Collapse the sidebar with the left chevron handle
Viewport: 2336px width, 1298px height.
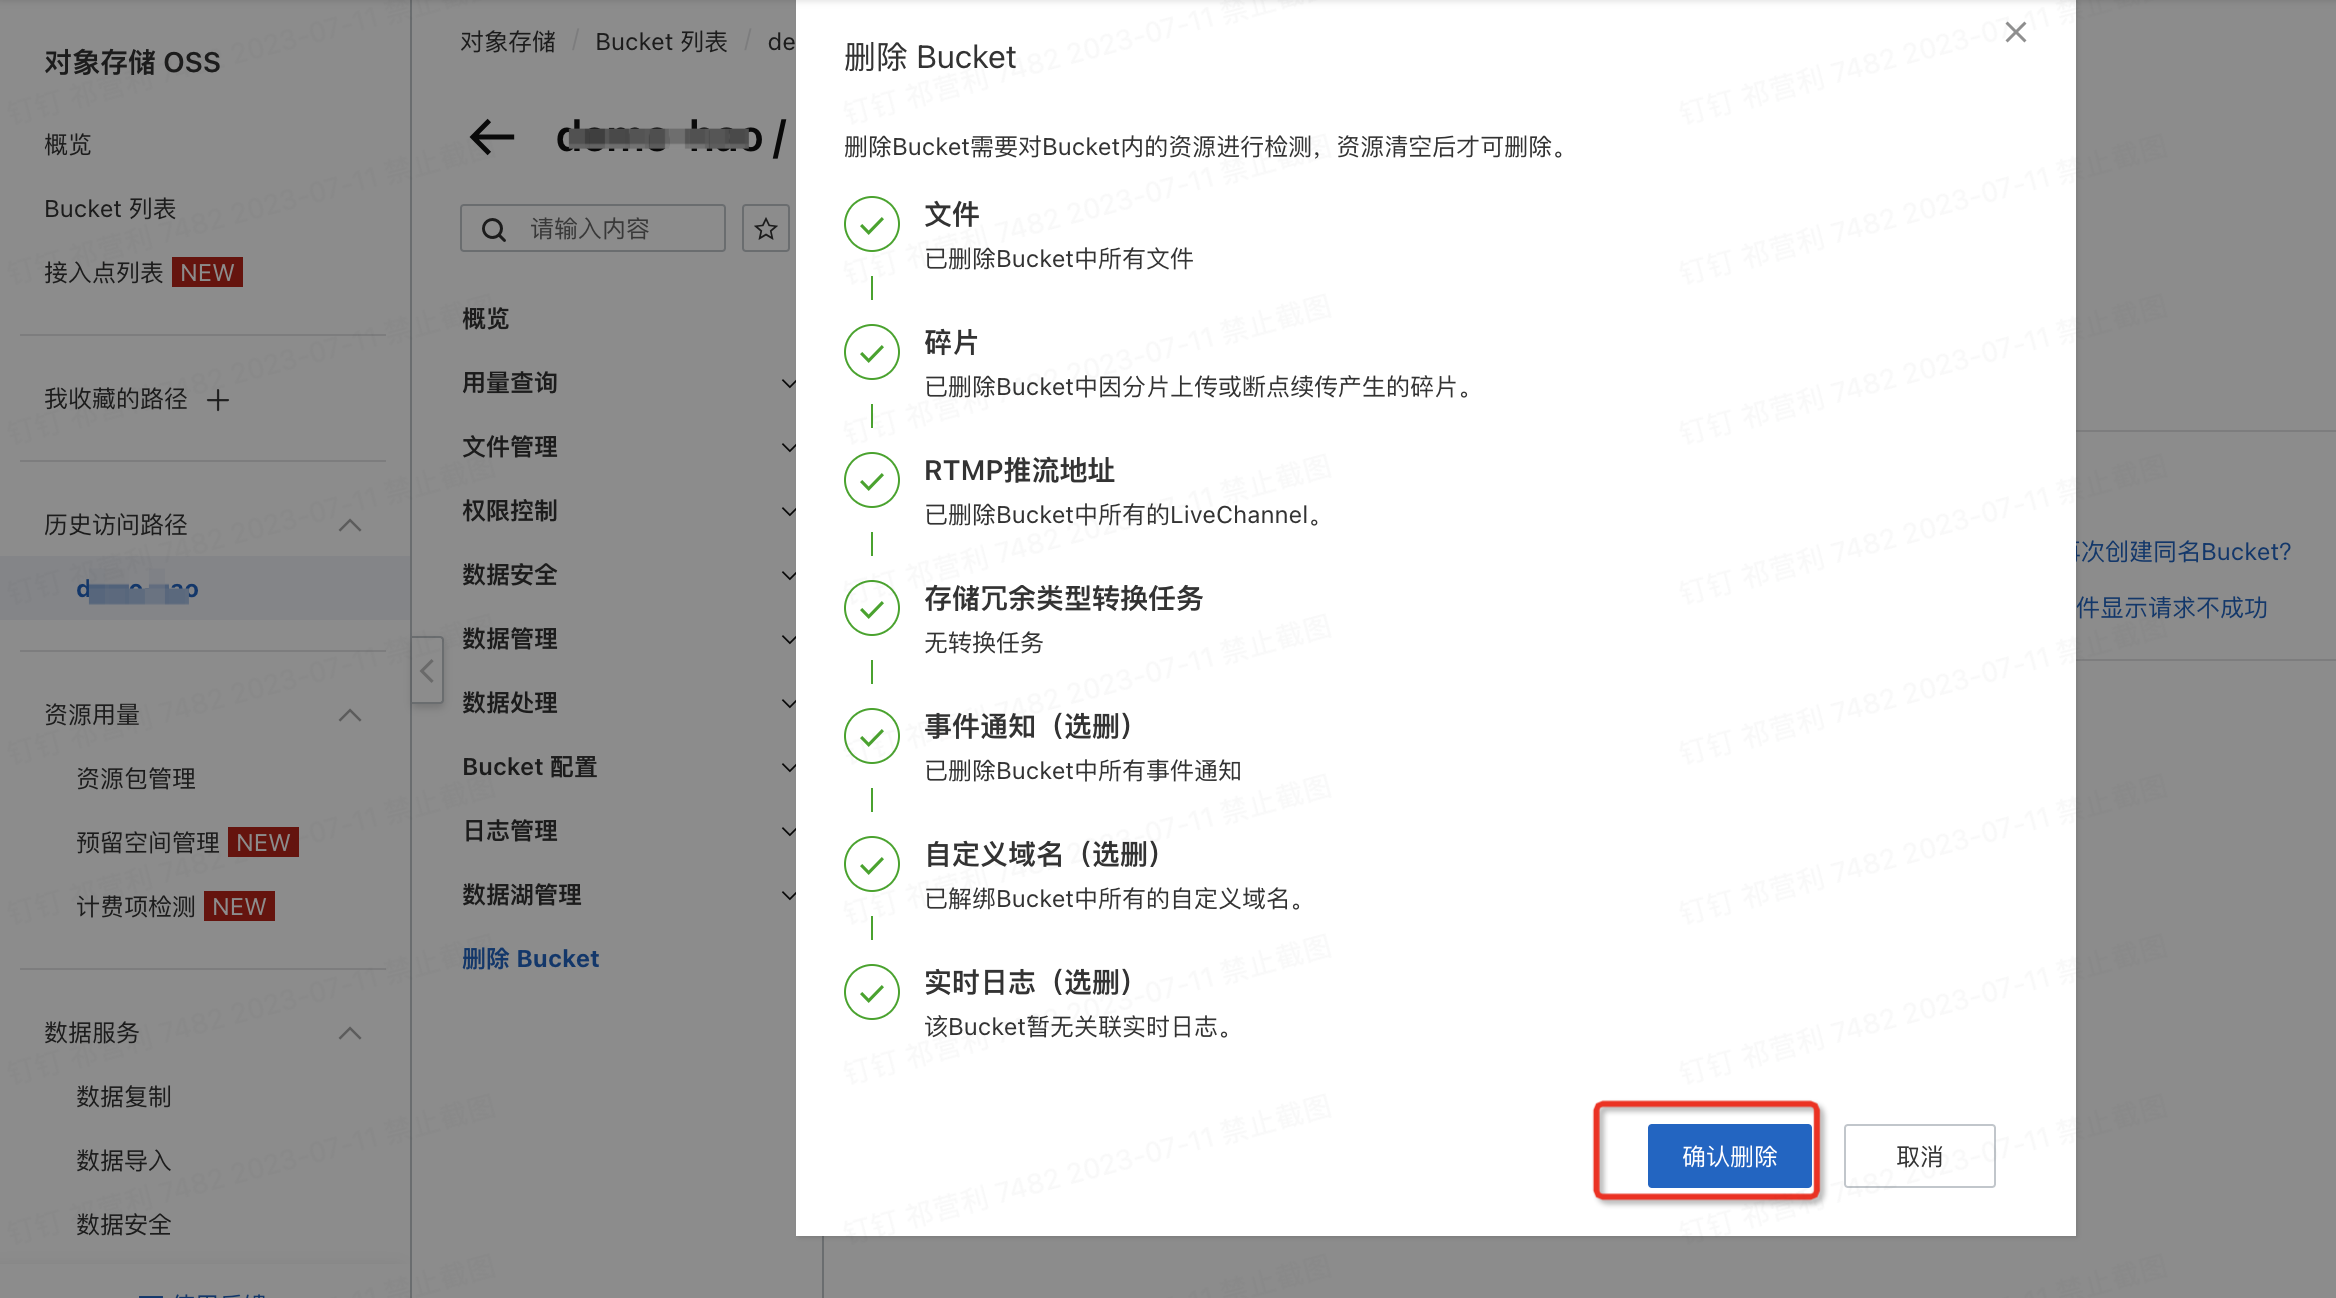pos(427,671)
